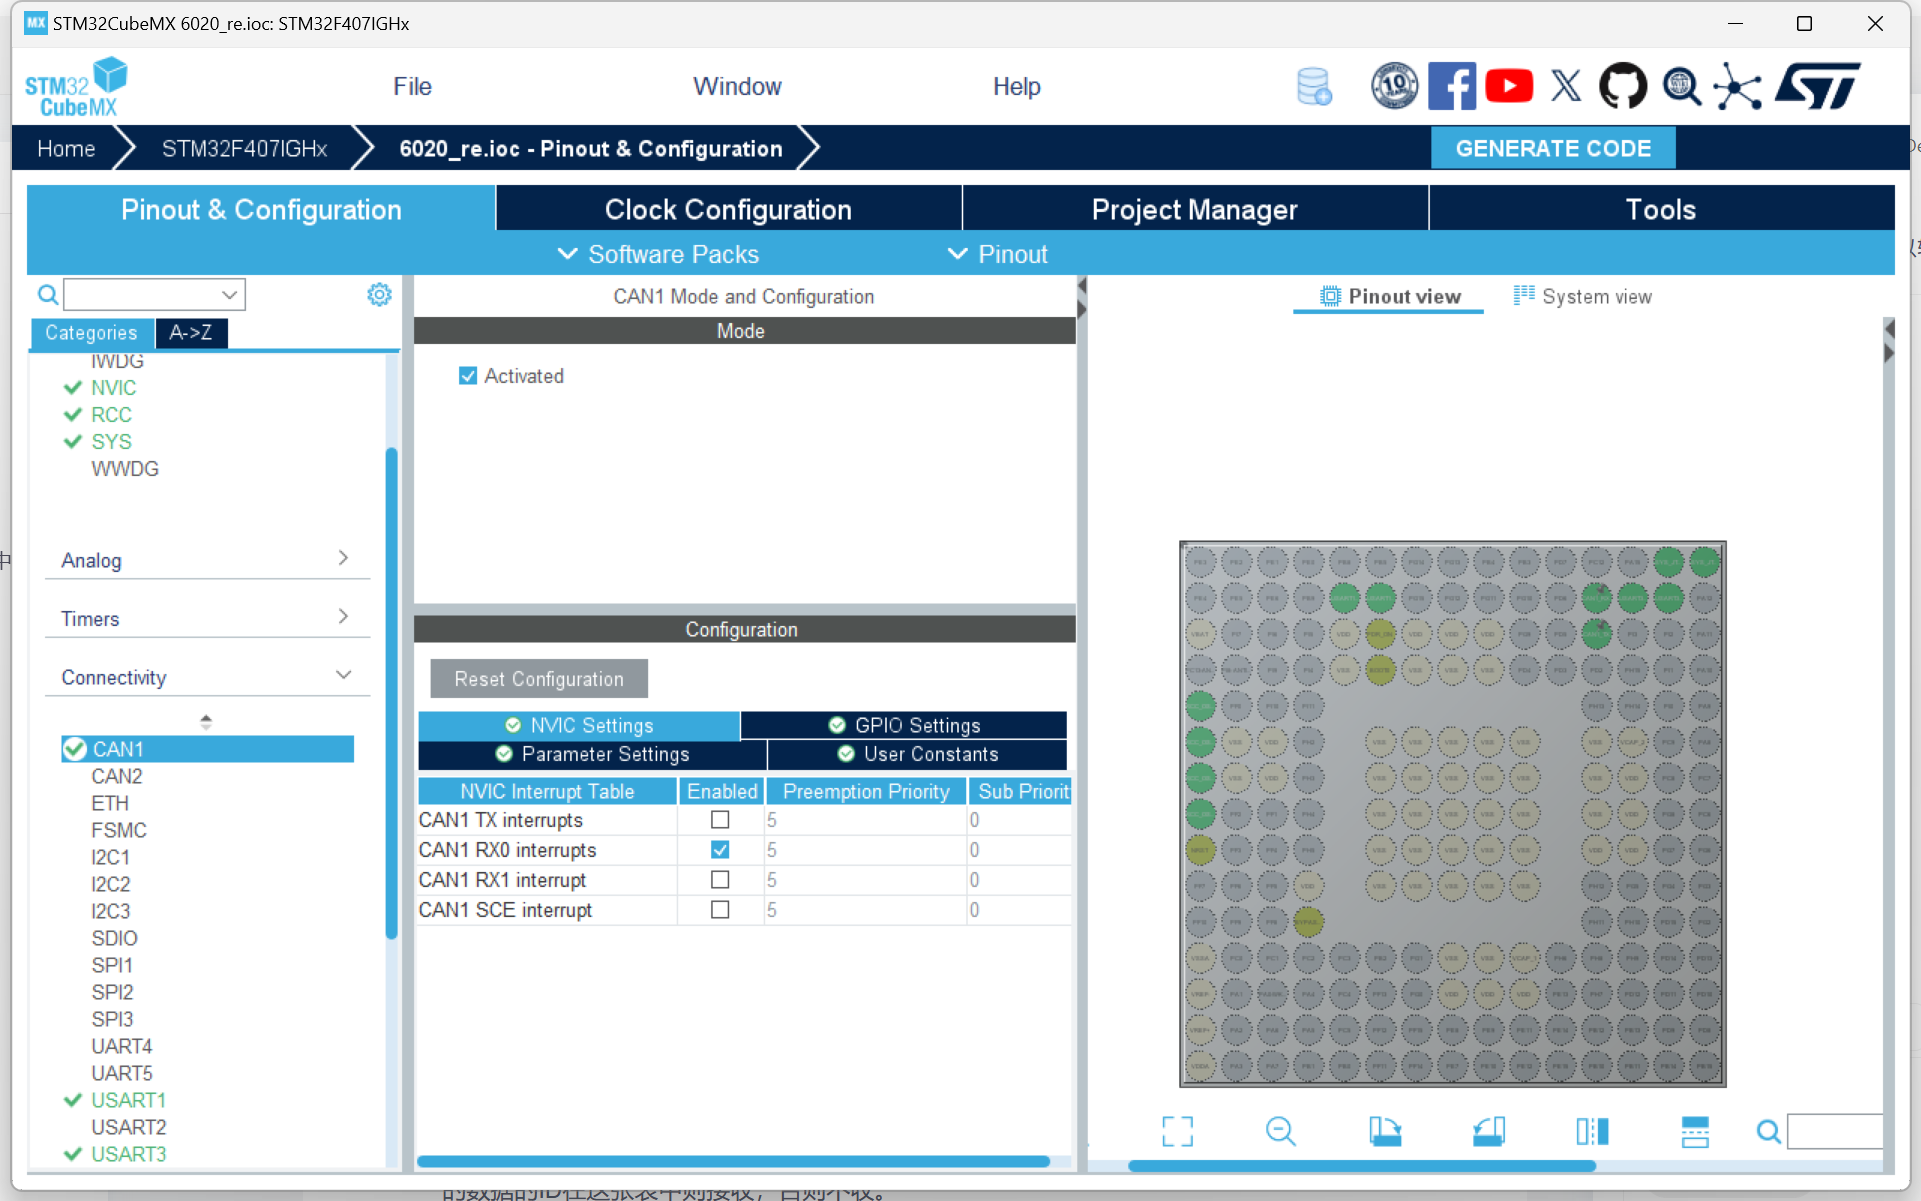1921x1201 pixels.
Task: Open the GitHub icon link
Action: [1622, 86]
